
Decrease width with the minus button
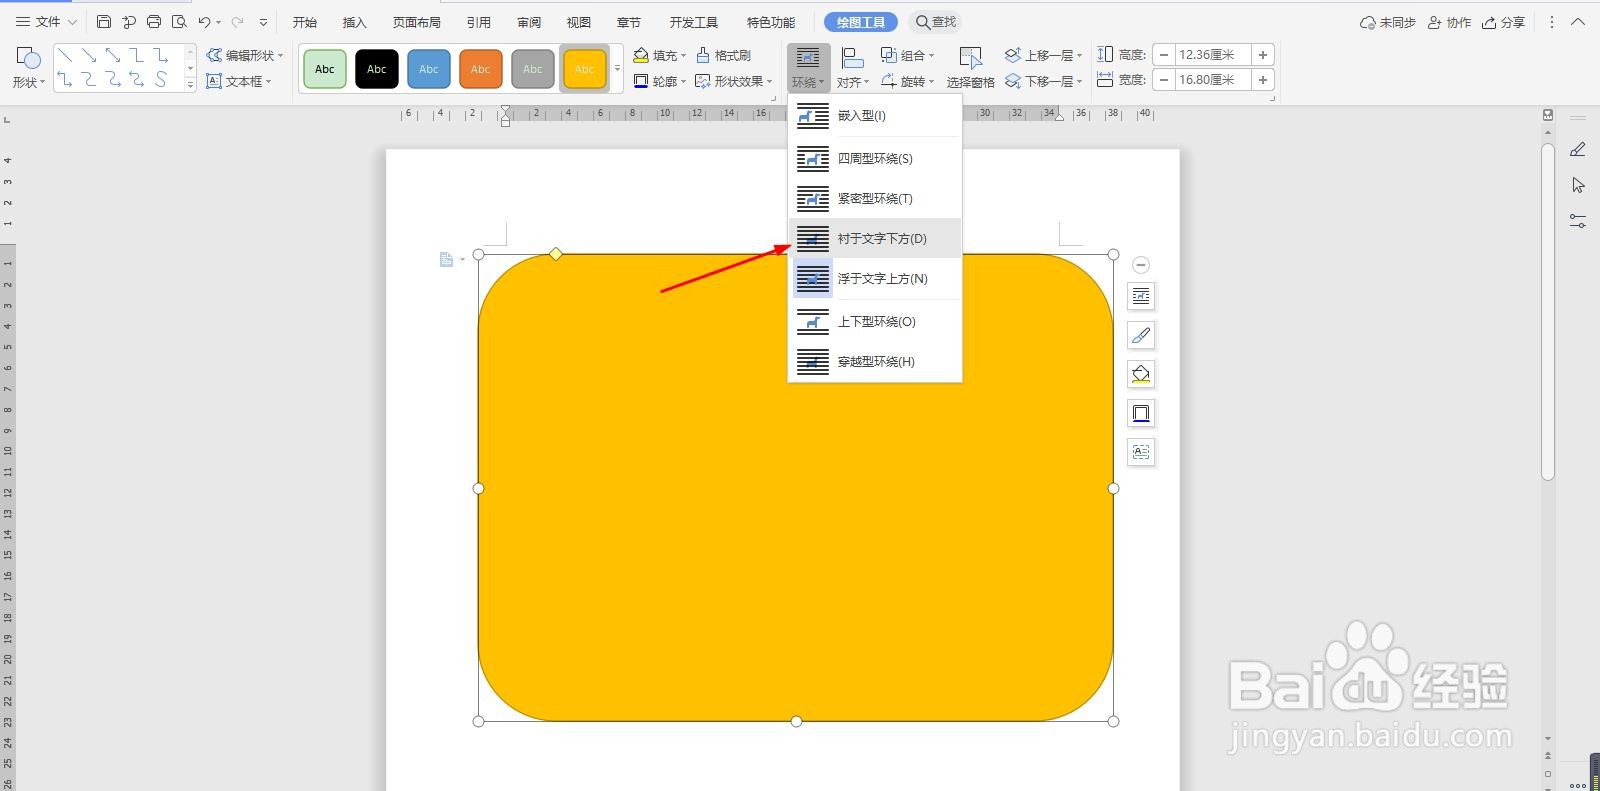[1164, 80]
